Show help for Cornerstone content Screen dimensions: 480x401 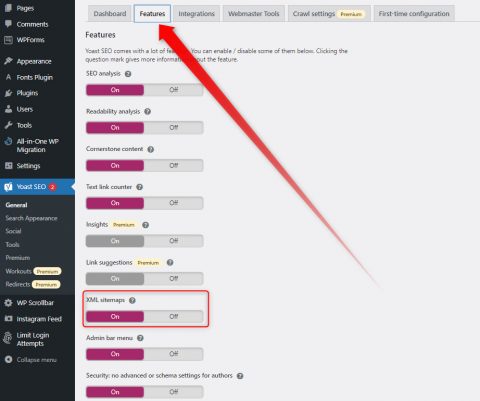tap(151, 149)
